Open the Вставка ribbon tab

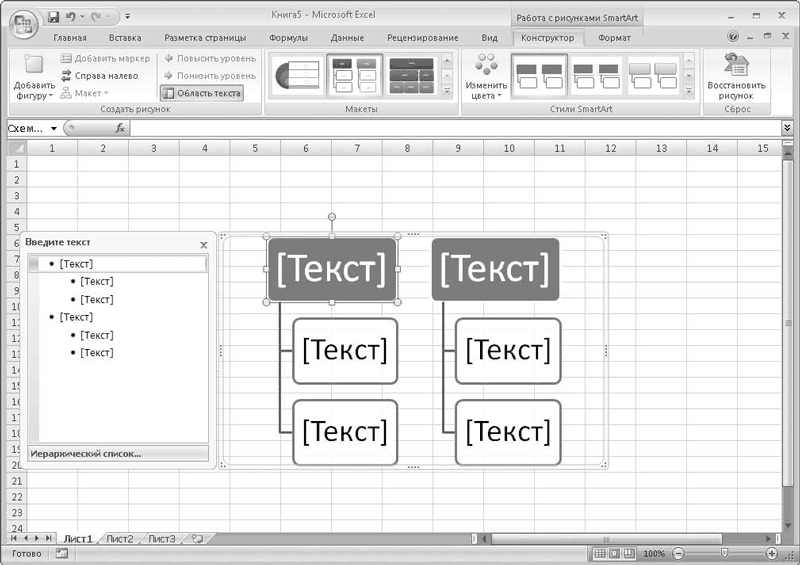click(x=125, y=38)
